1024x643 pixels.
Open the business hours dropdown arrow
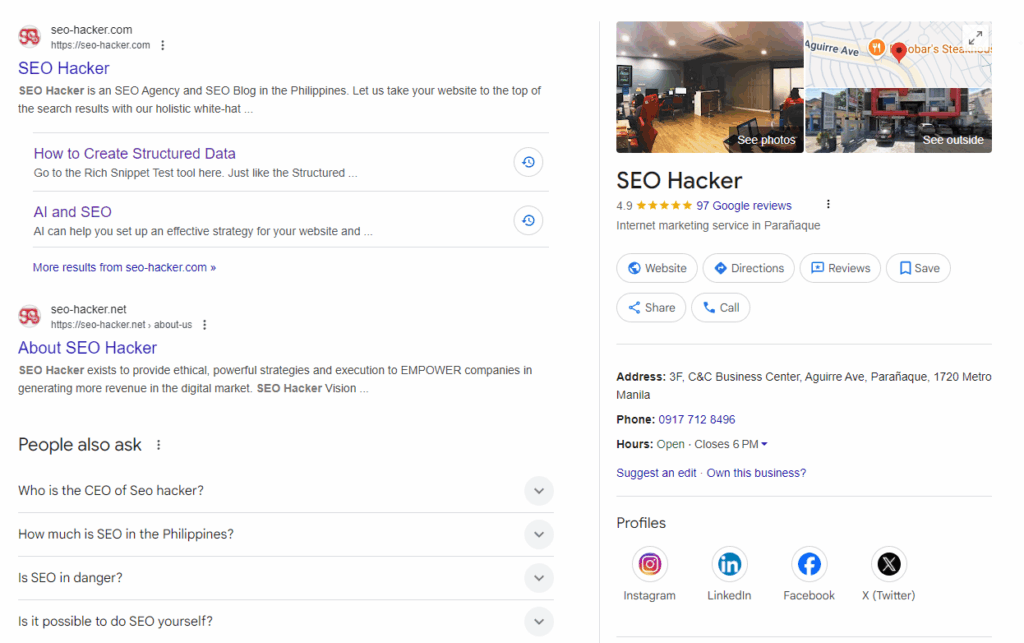point(765,444)
